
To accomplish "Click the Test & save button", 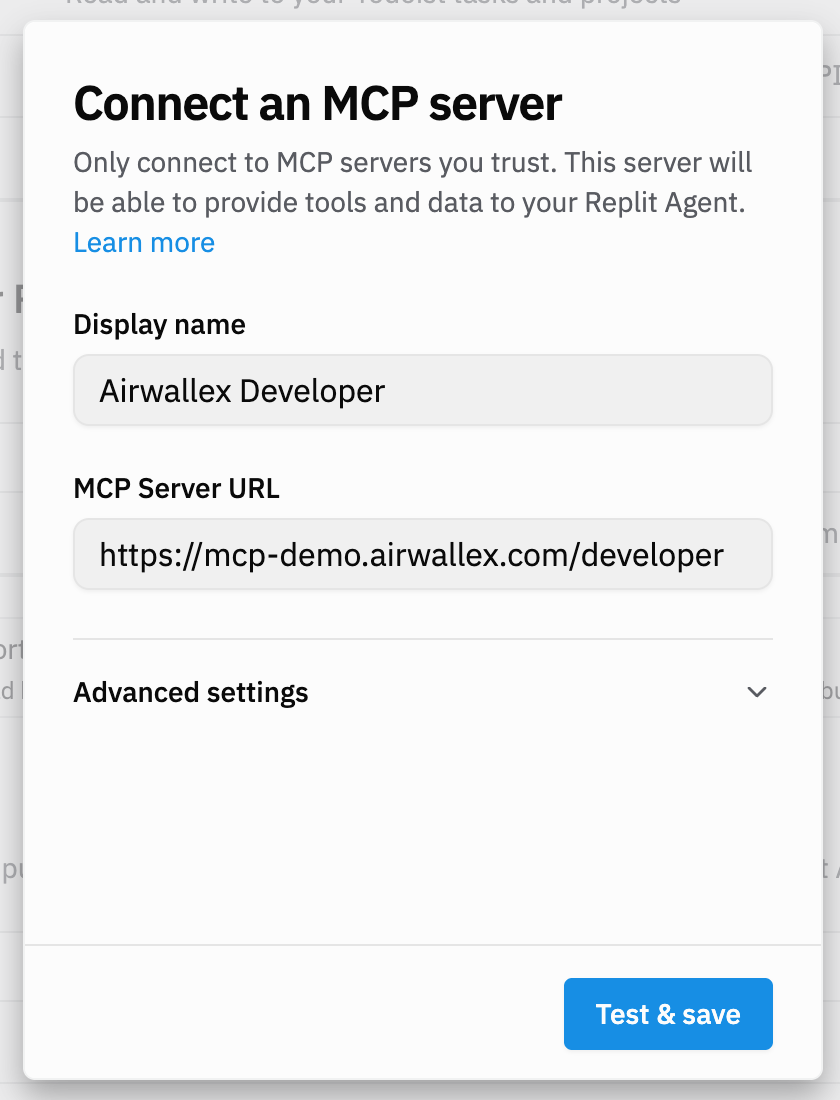I will pyautogui.click(x=667, y=1014).
